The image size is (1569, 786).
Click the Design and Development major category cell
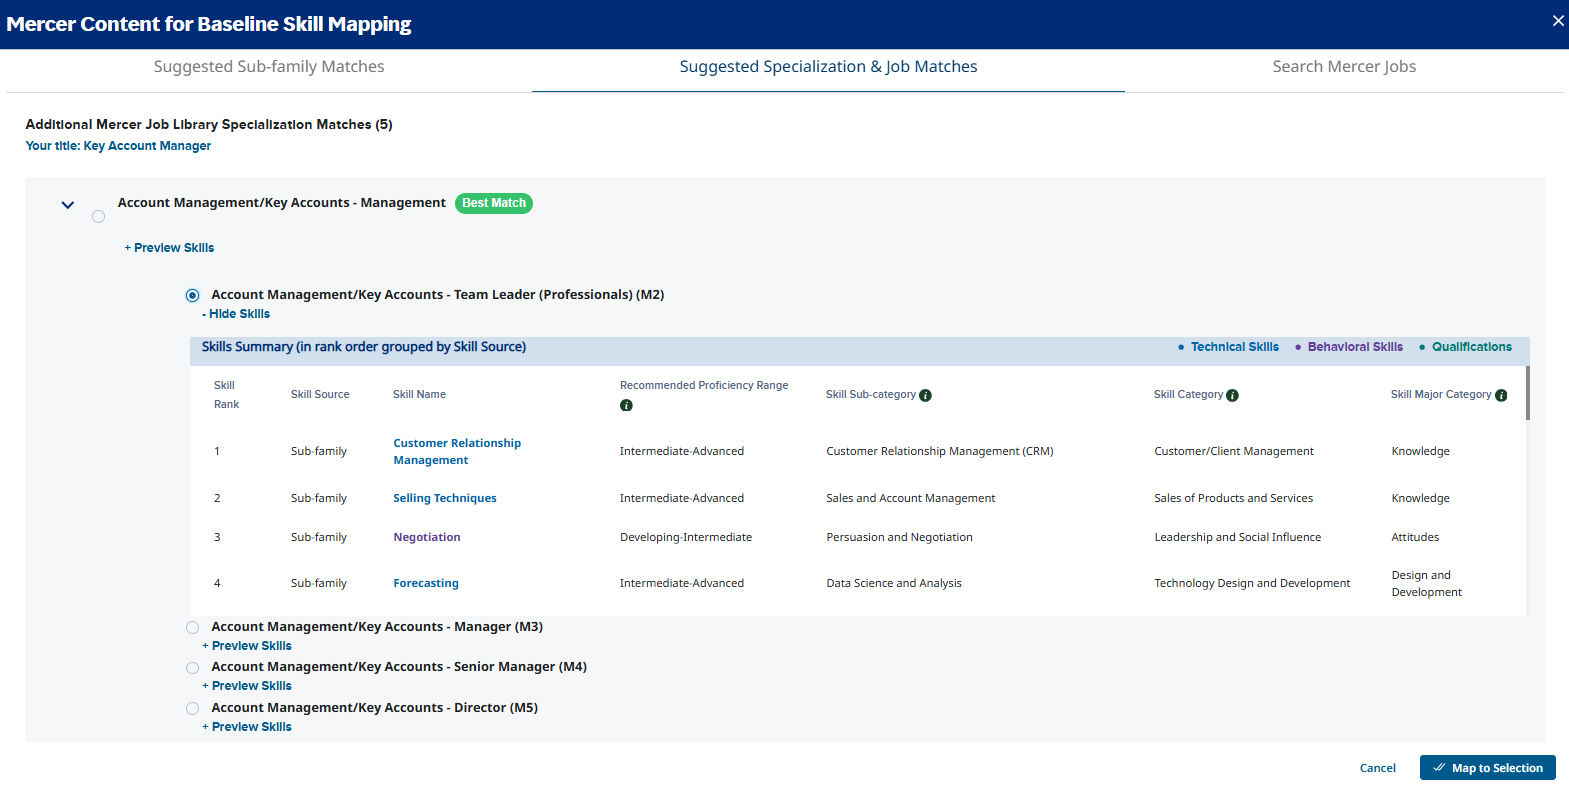(x=1426, y=584)
